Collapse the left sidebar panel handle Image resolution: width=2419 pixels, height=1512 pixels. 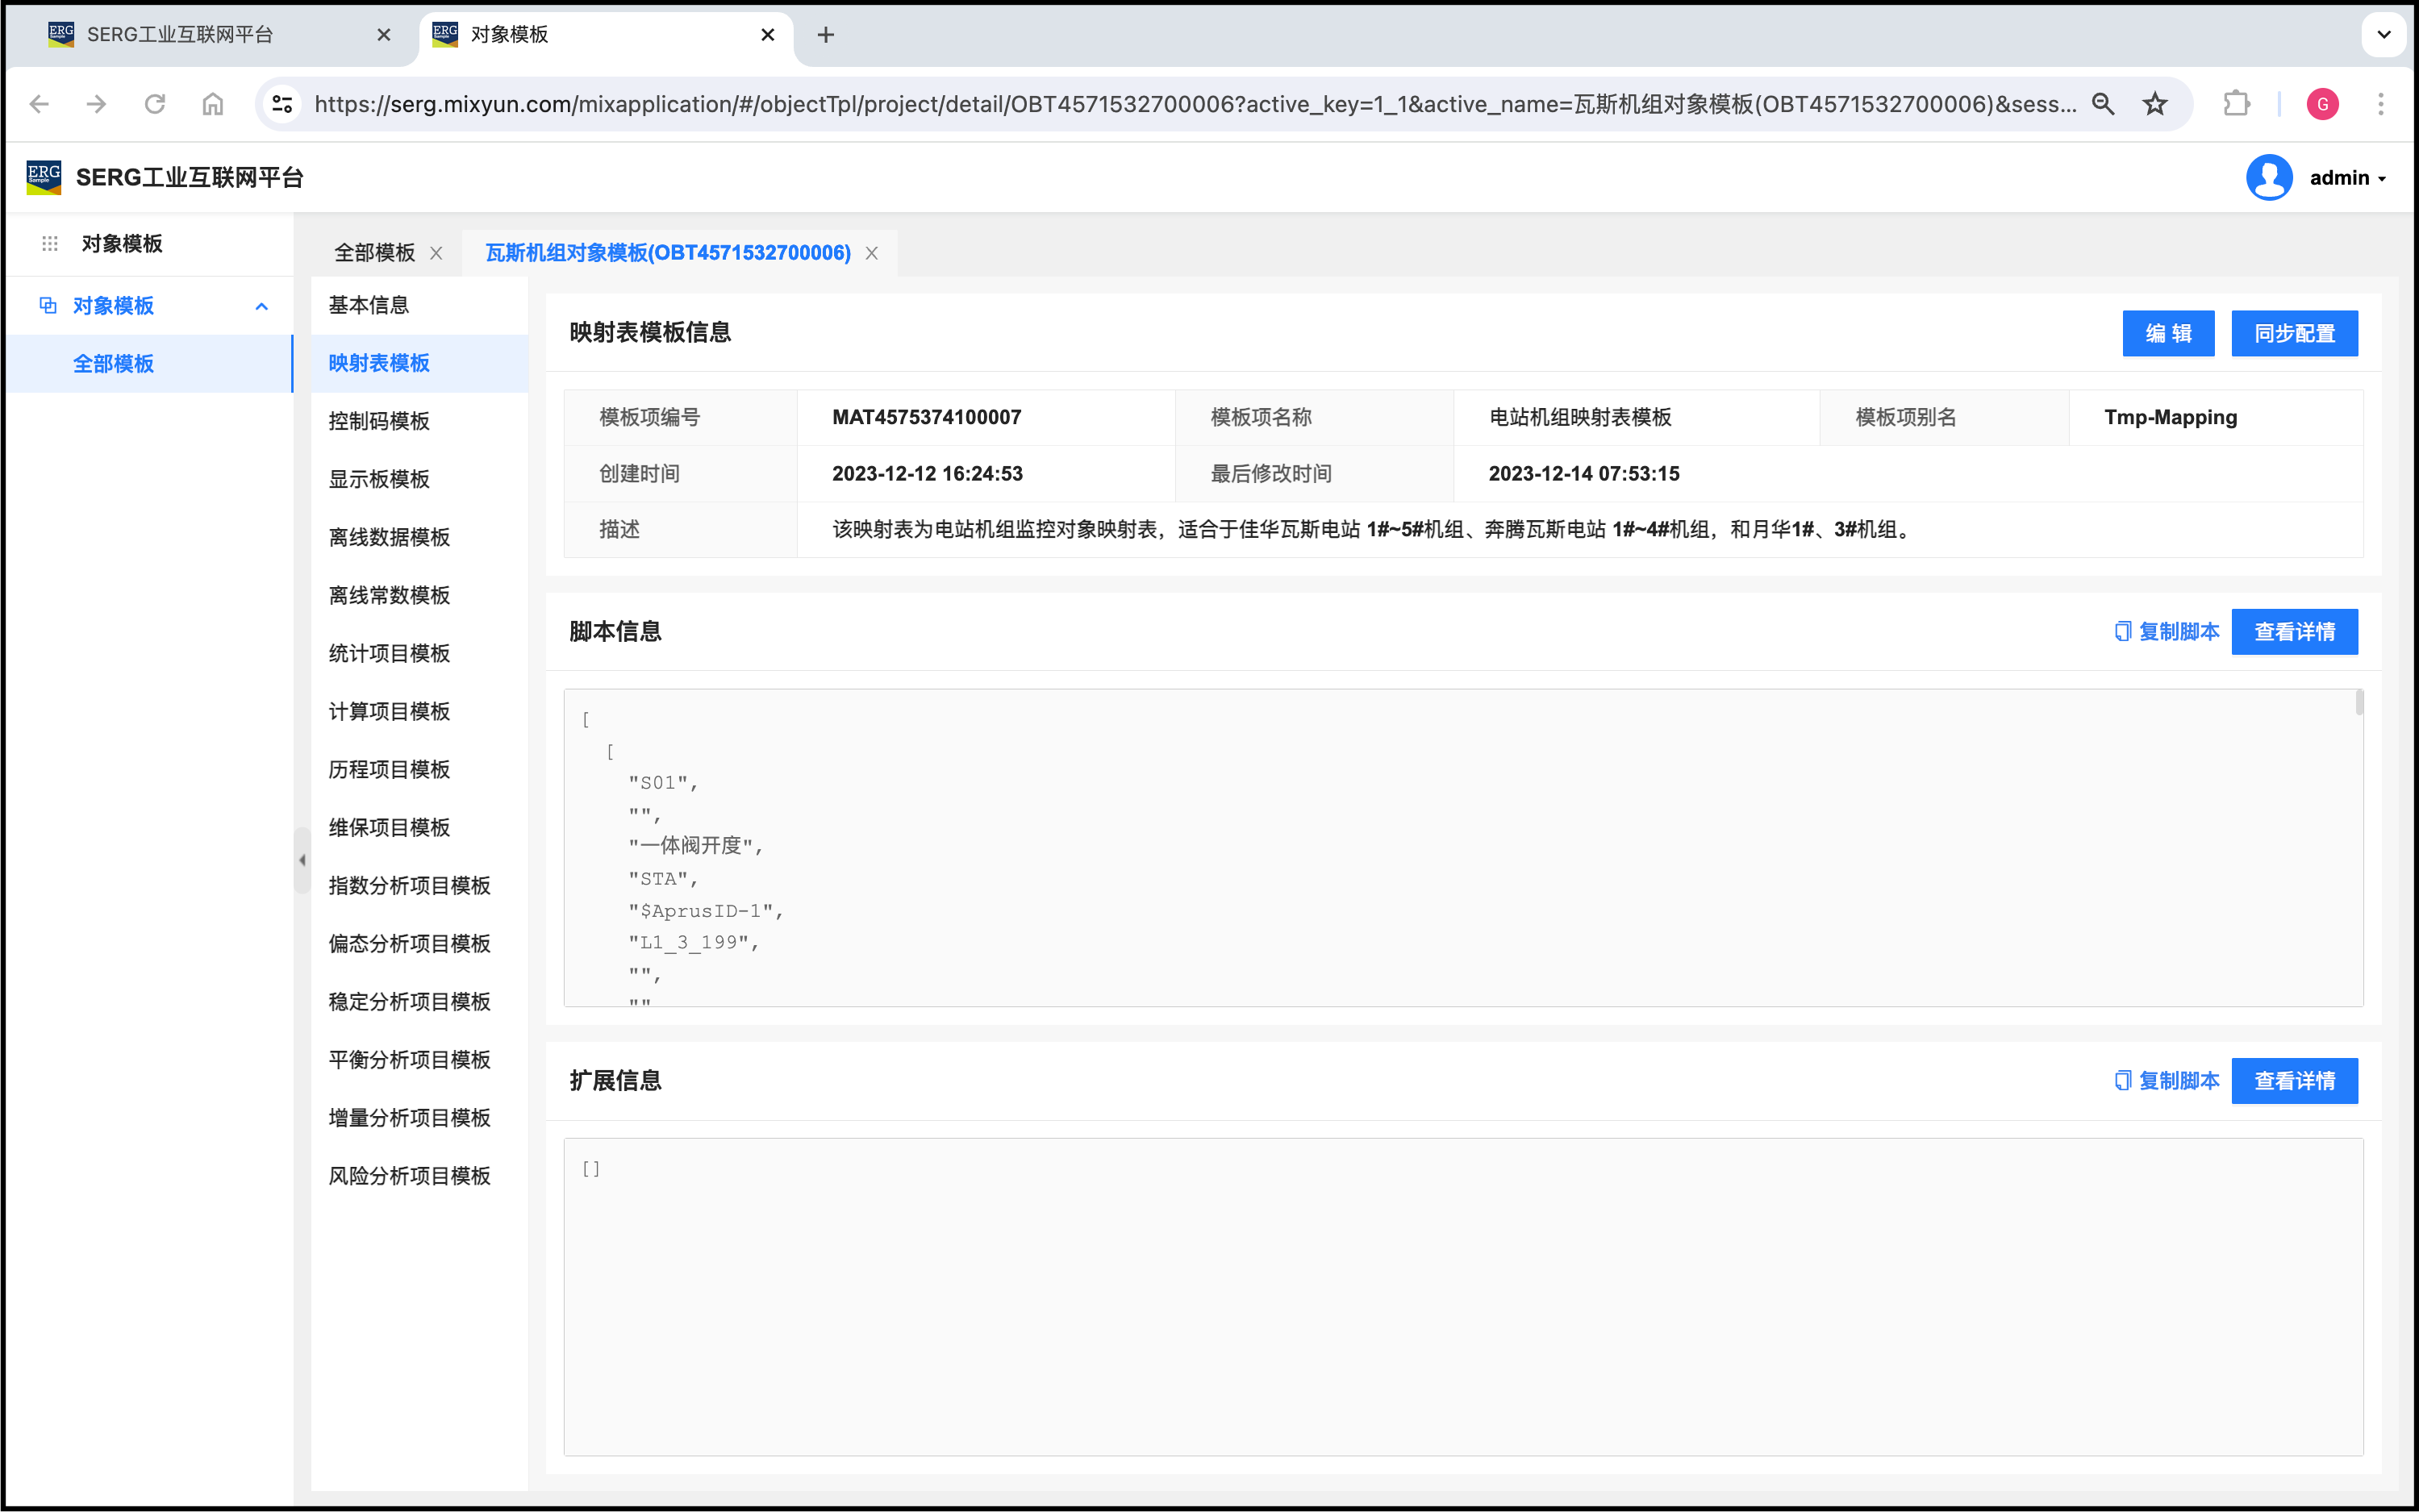pyautogui.click(x=301, y=860)
